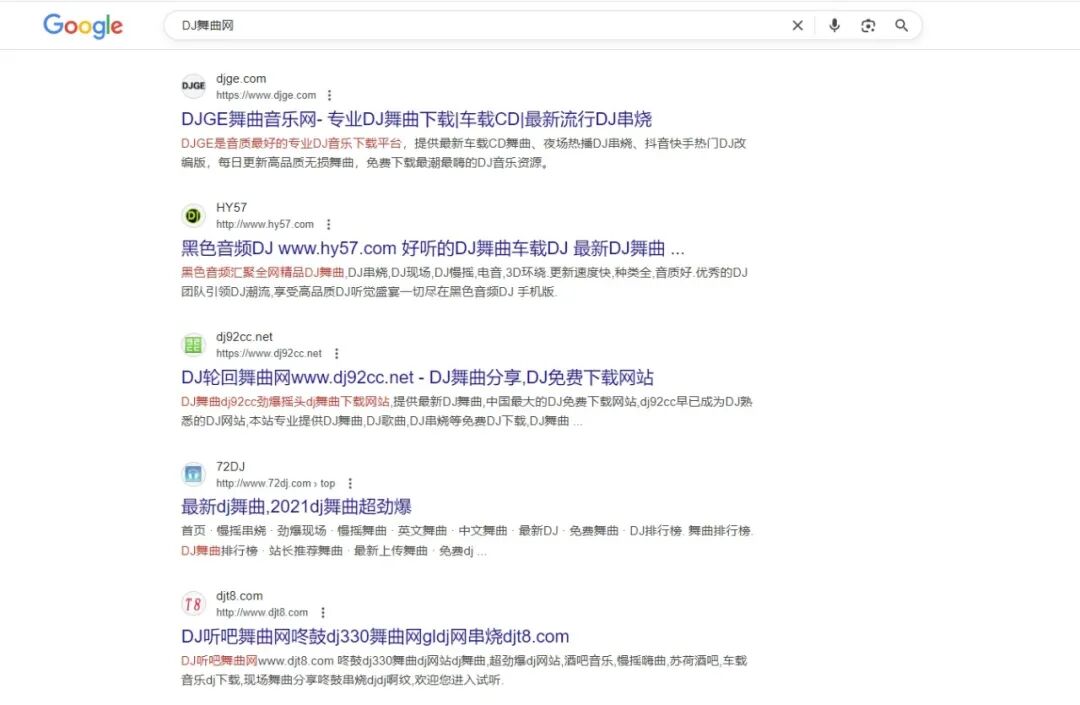Click the DJGE site favicon

[194, 86]
